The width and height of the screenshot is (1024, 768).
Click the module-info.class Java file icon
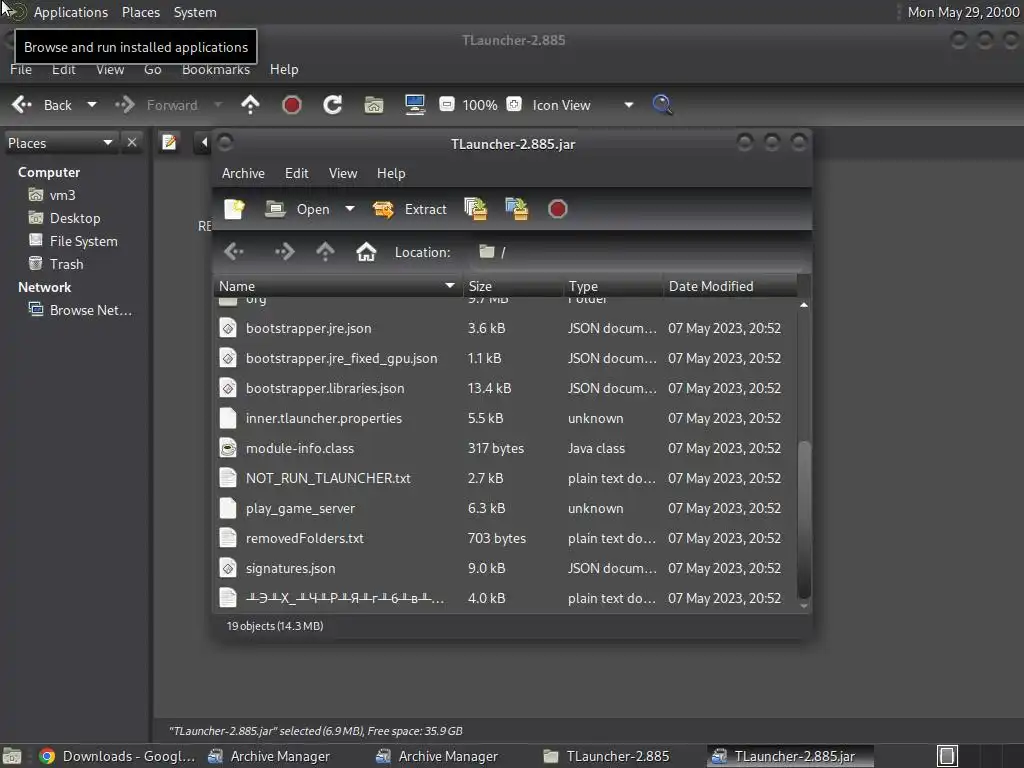228,448
